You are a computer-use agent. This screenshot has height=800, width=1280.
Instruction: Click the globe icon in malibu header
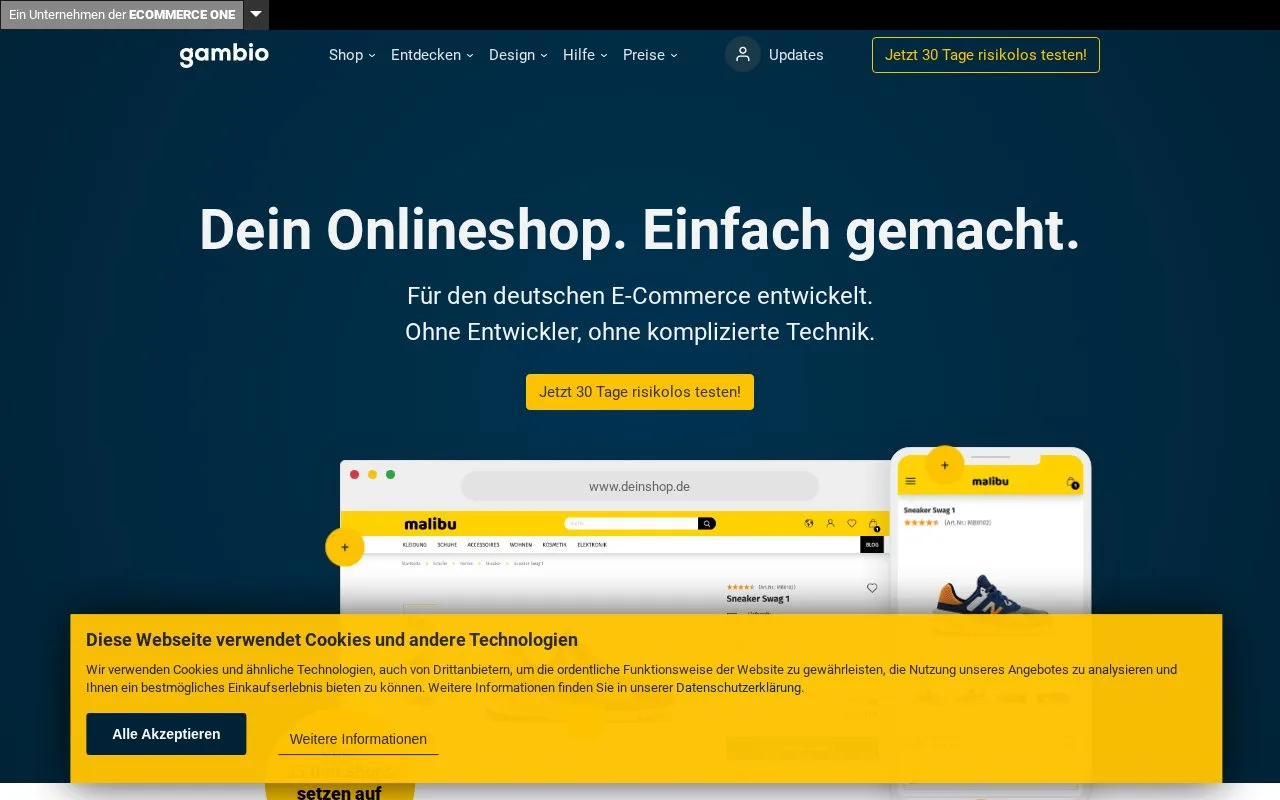[809, 523]
